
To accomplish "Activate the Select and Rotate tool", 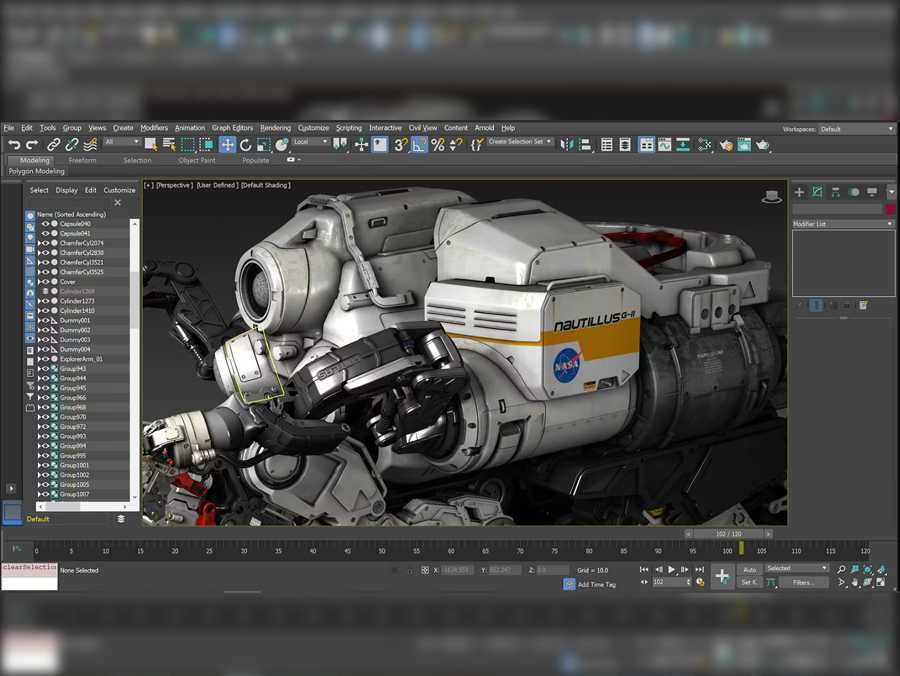I will pos(246,145).
